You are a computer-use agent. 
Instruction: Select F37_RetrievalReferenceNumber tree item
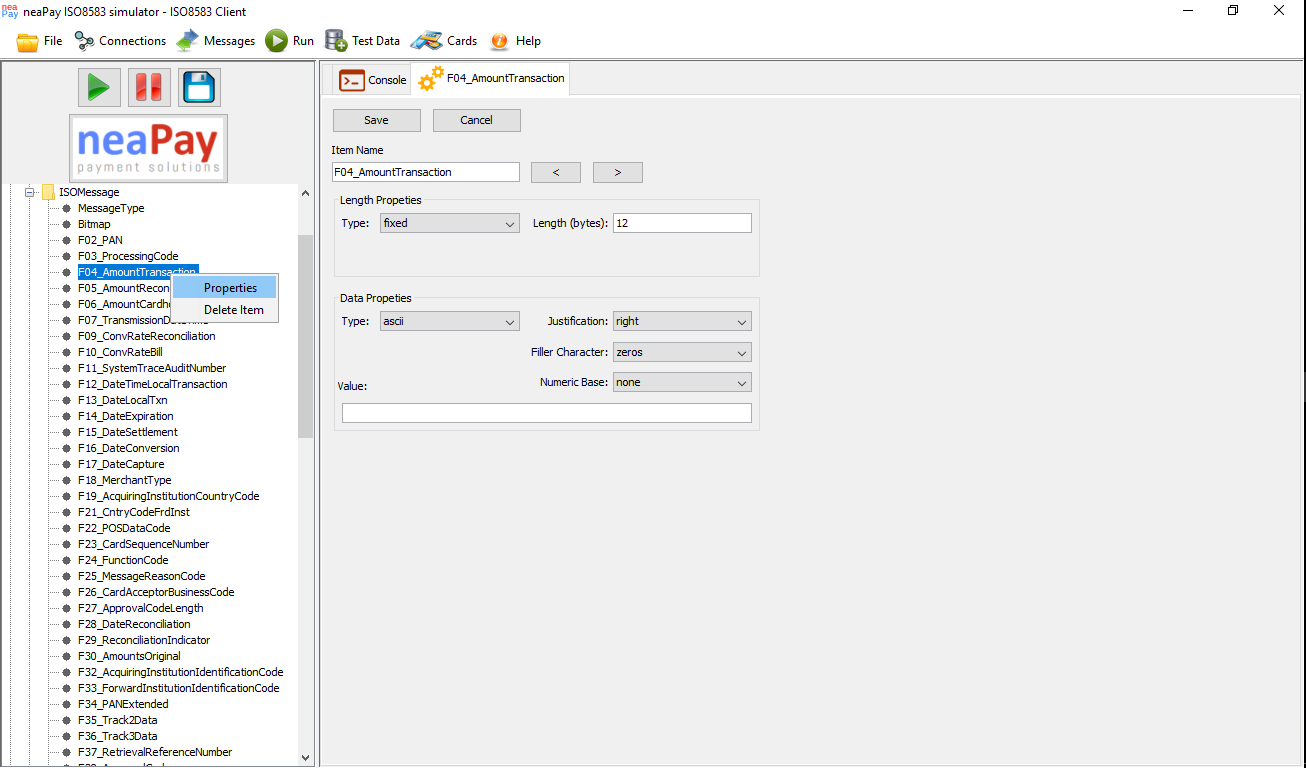(x=155, y=752)
